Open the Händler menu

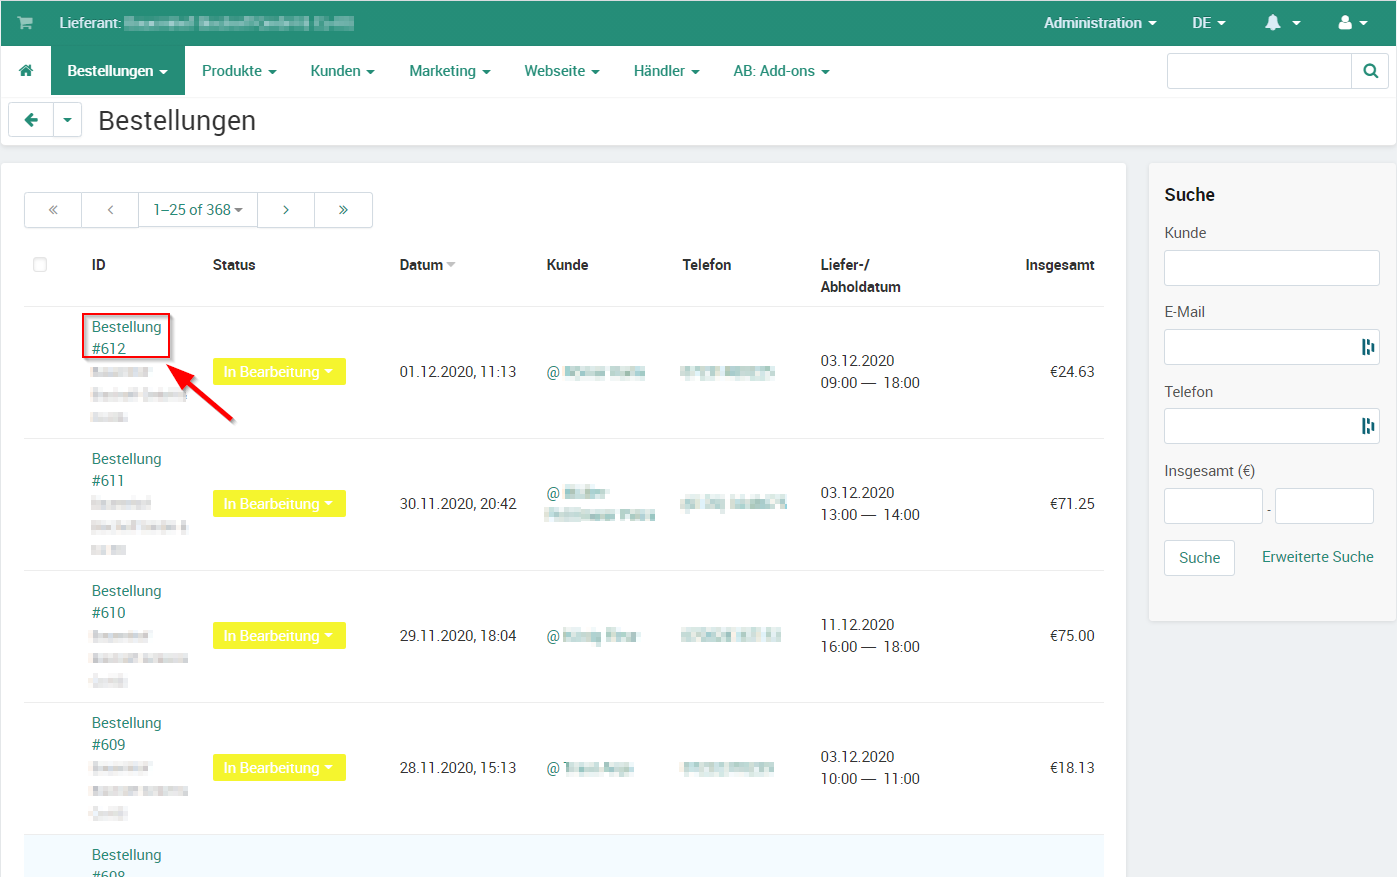point(666,71)
